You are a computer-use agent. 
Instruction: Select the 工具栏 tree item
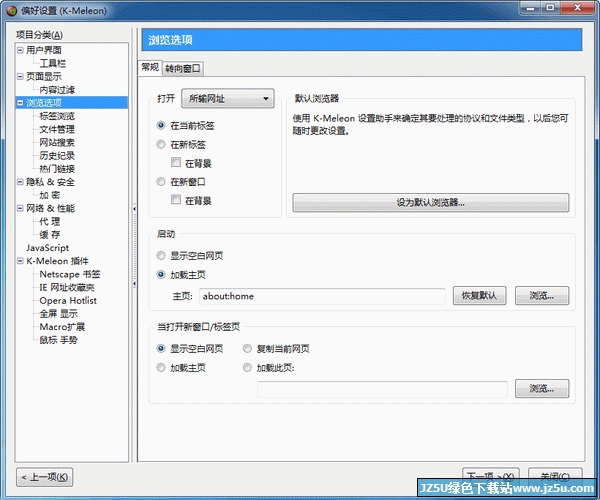tap(52, 63)
